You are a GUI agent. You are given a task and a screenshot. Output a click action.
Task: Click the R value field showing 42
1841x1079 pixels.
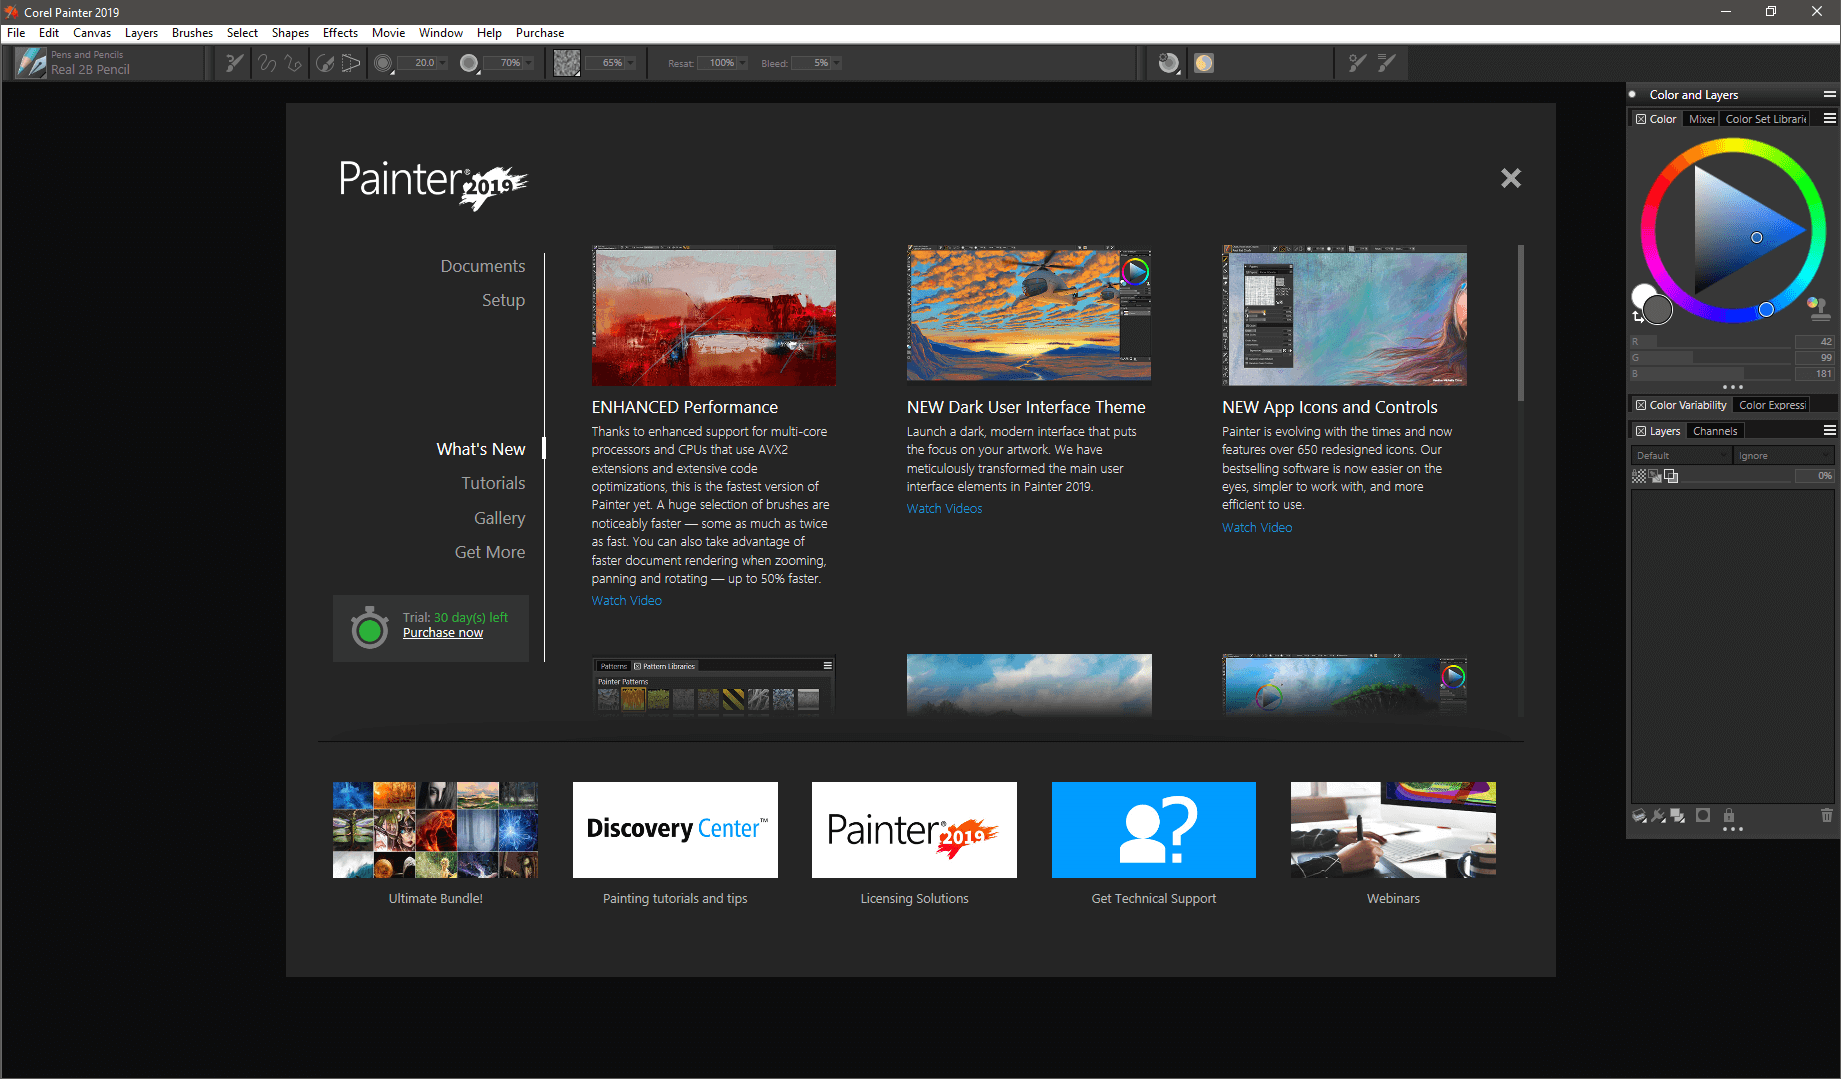pyautogui.click(x=1815, y=342)
